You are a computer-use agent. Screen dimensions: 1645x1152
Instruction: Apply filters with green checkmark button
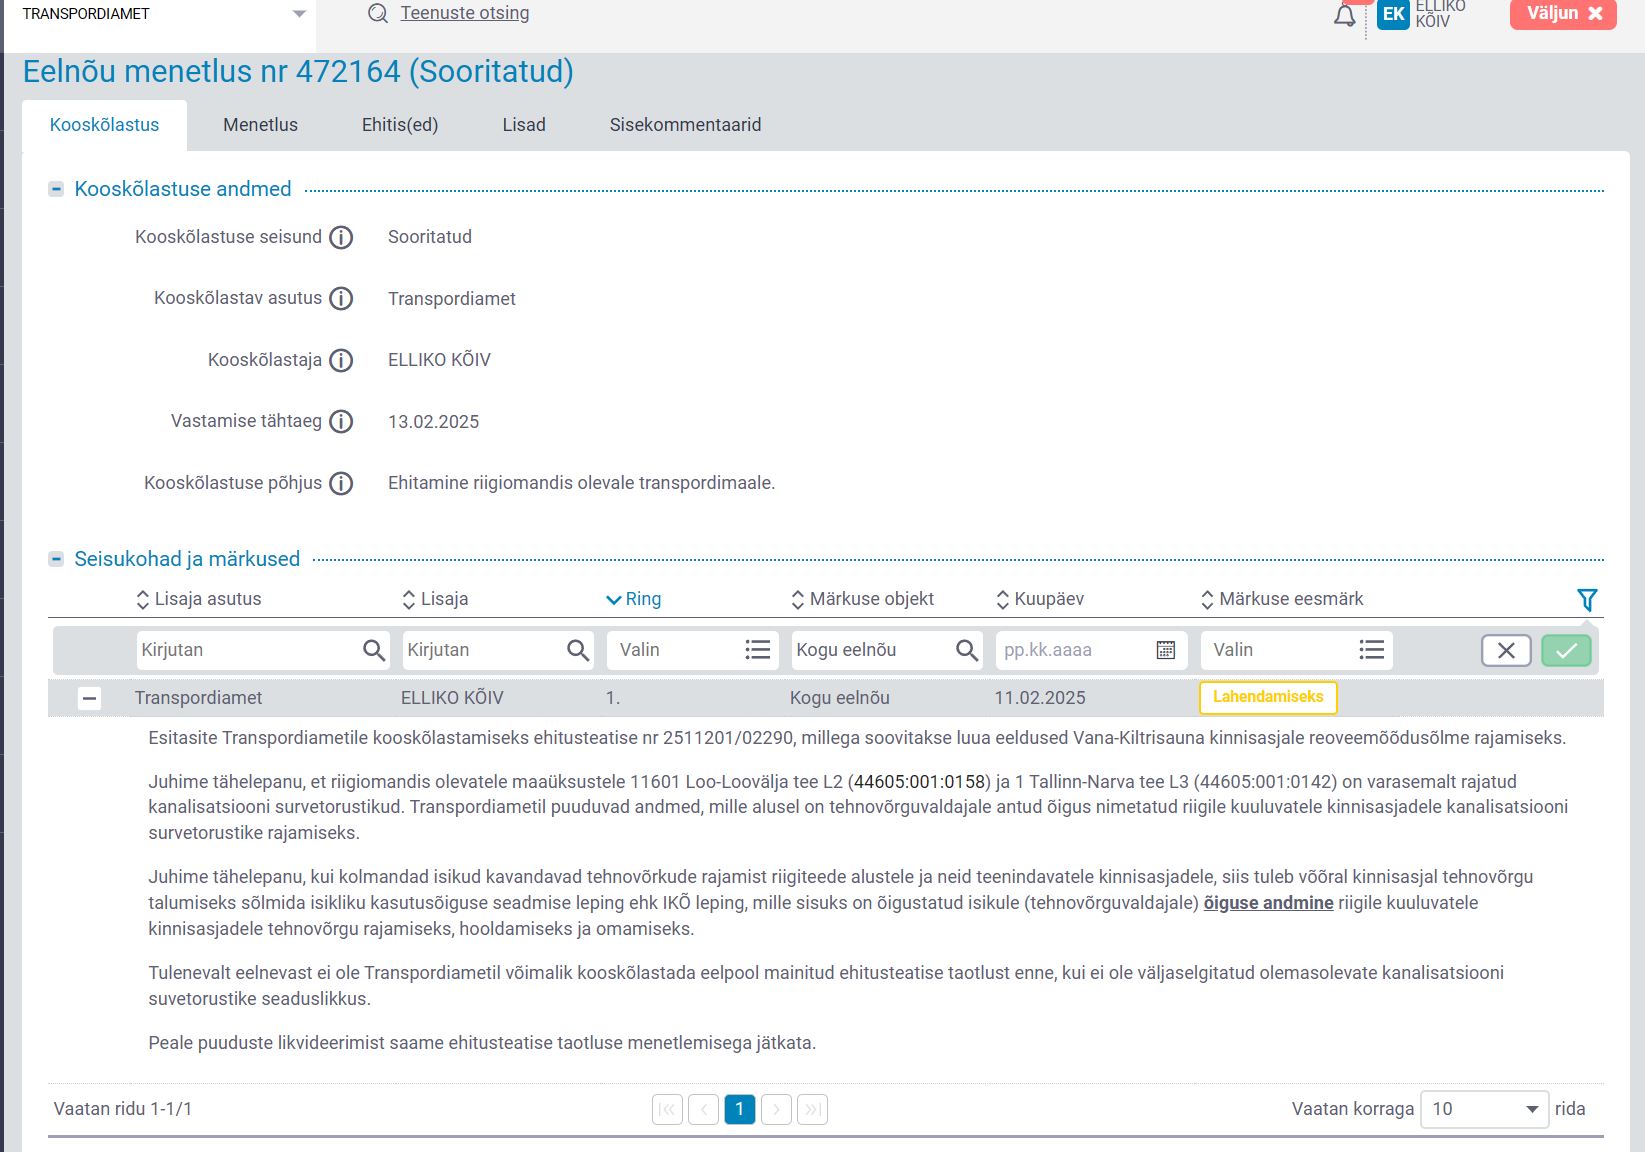coord(1566,651)
